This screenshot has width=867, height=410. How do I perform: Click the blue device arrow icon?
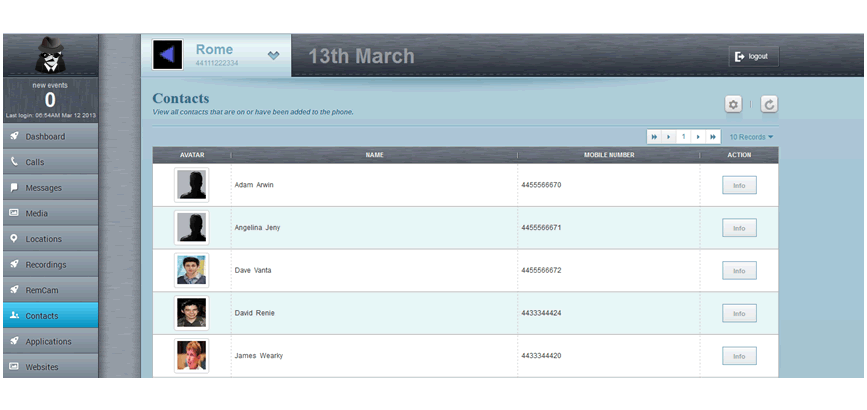167,54
